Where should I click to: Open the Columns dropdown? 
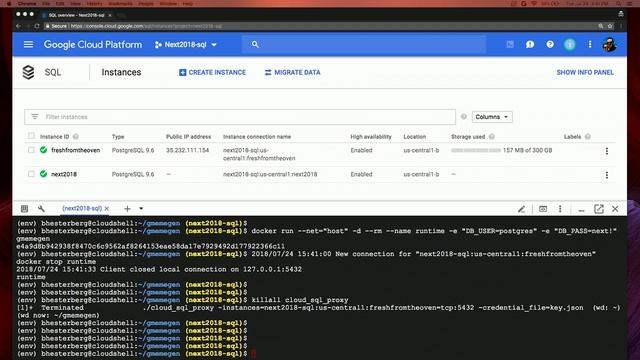coord(492,117)
